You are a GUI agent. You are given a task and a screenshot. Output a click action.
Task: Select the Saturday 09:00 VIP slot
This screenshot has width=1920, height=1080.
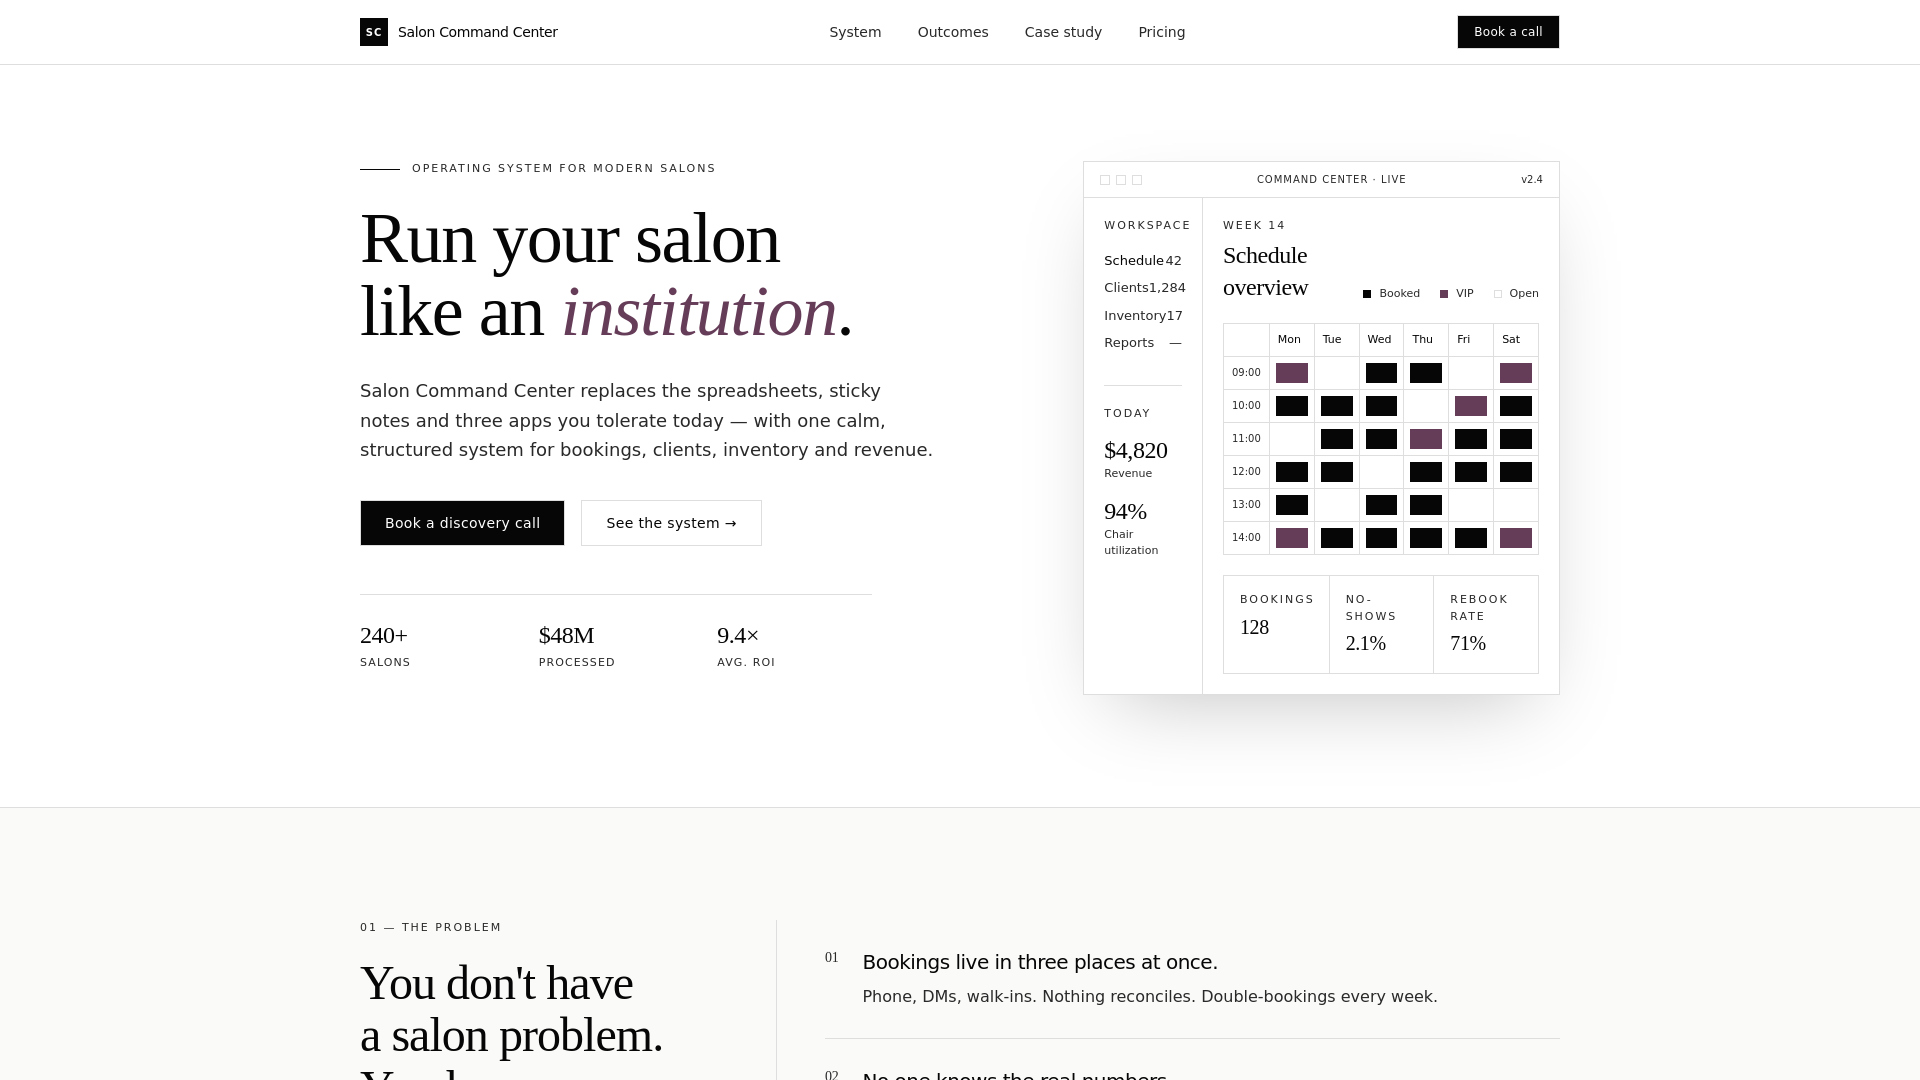pyautogui.click(x=1516, y=373)
